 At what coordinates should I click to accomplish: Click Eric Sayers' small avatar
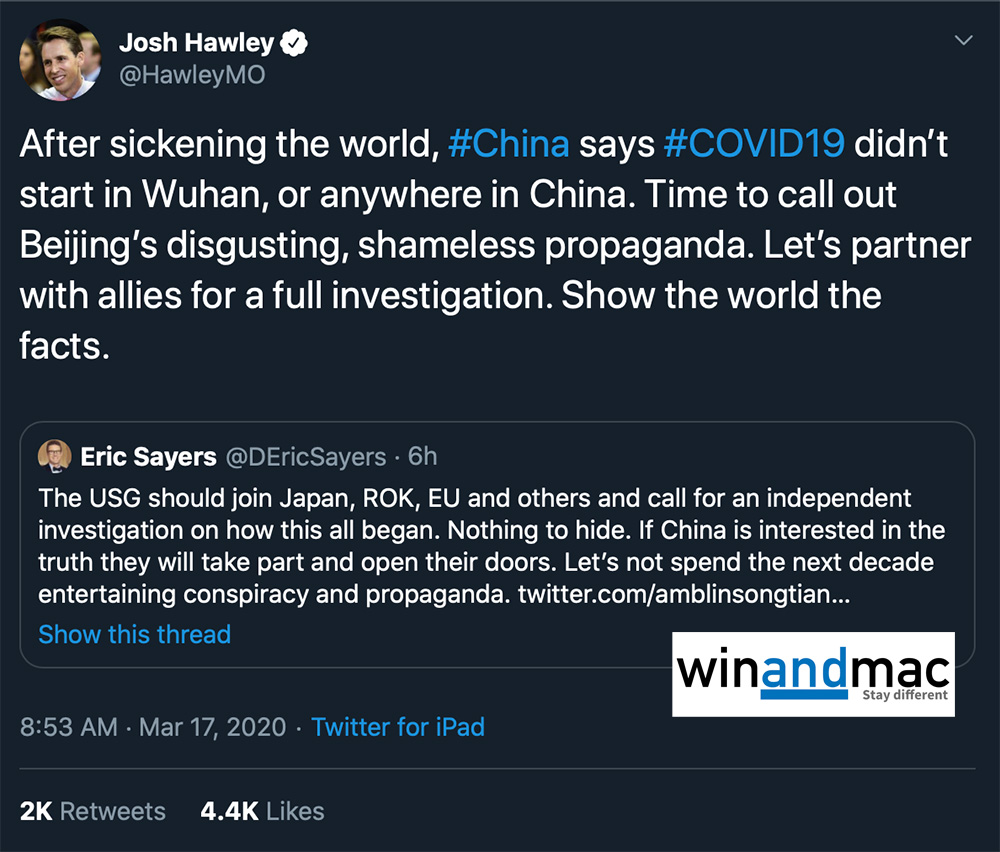(54, 456)
